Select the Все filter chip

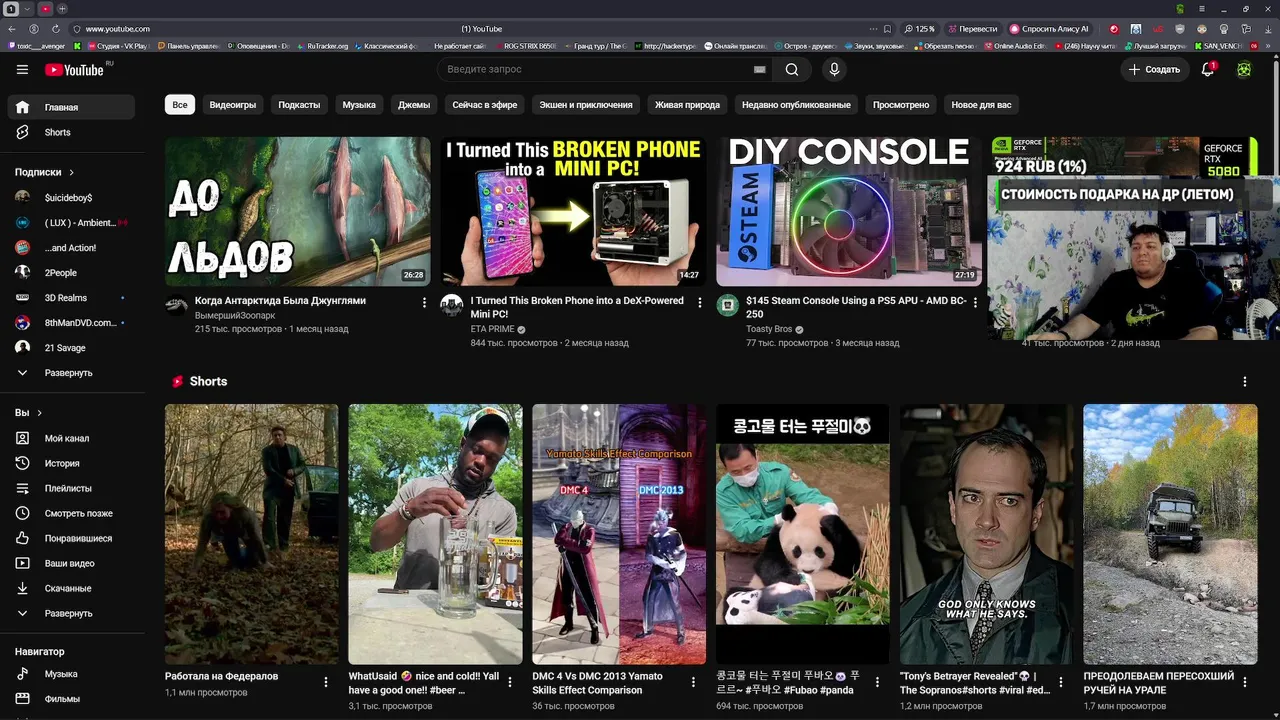tap(180, 104)
